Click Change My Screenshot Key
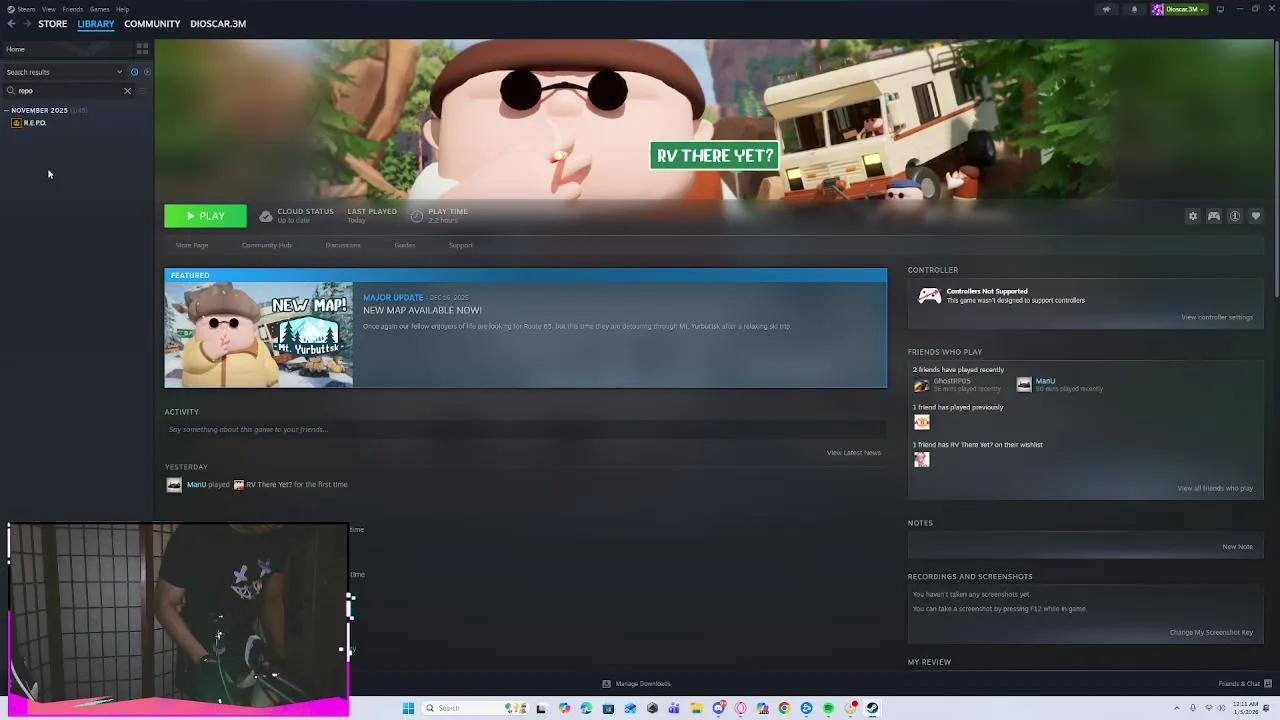This screenshot has height=720, width=1280. (1211, 632)
